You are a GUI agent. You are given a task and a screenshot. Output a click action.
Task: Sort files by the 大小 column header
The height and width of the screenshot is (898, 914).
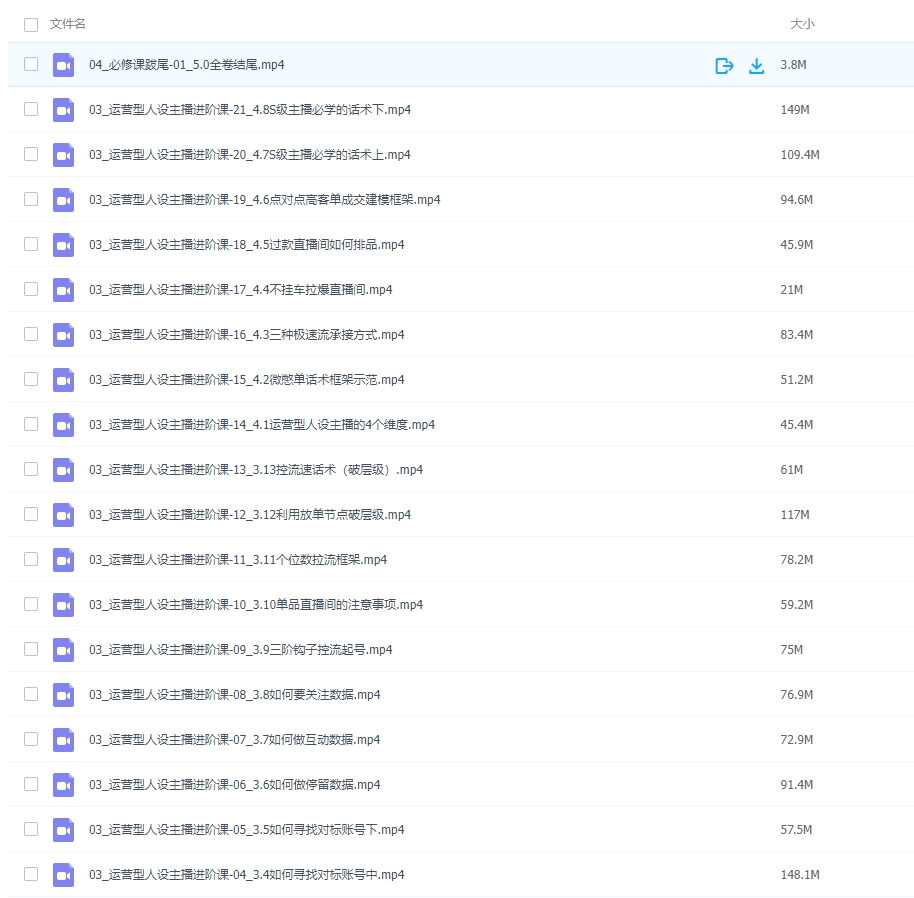tap(802, 24)
